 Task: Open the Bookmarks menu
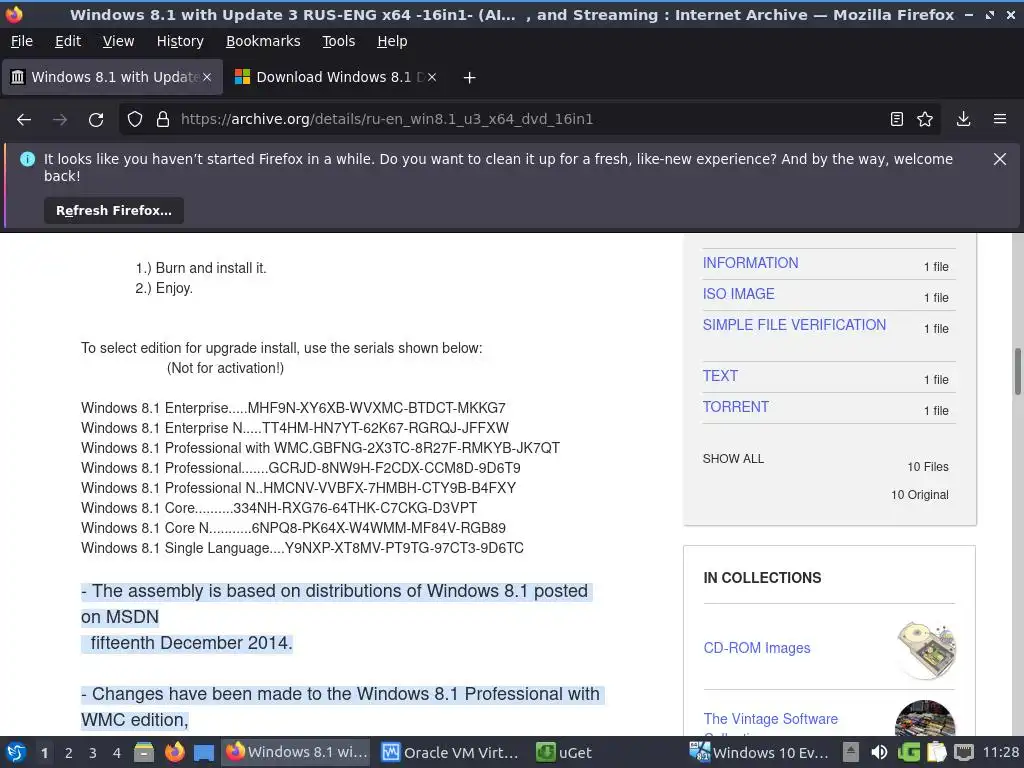click(263, 41)
